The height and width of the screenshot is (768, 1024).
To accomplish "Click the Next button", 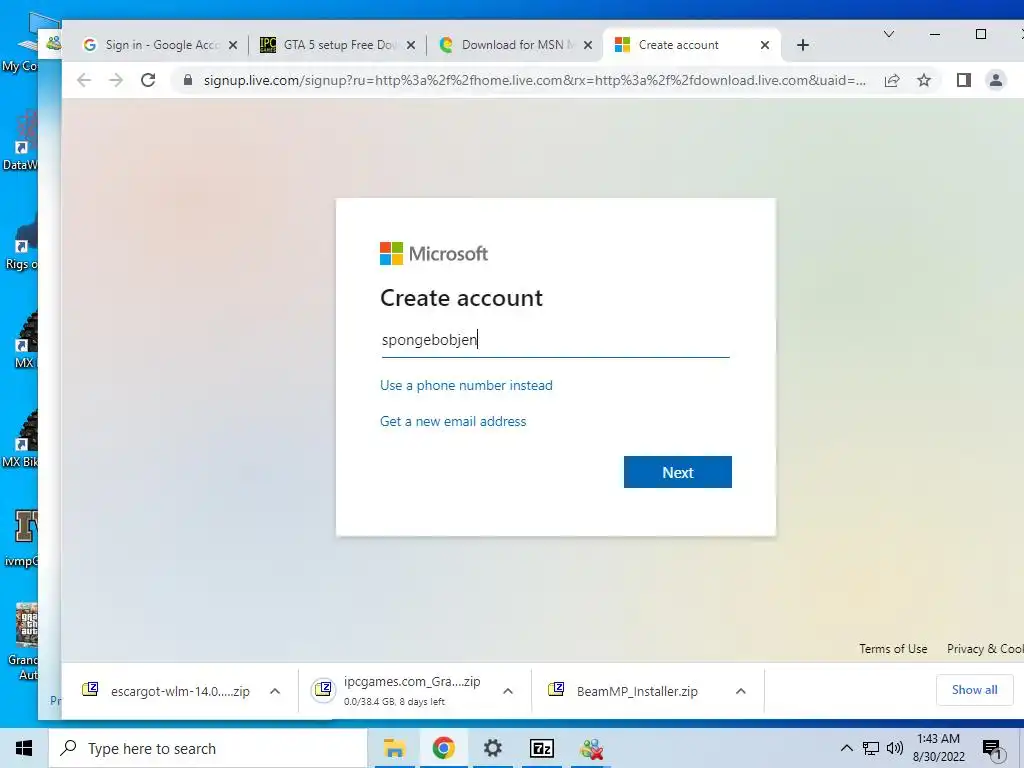I will pyautogui.click(x=677, y=472).
